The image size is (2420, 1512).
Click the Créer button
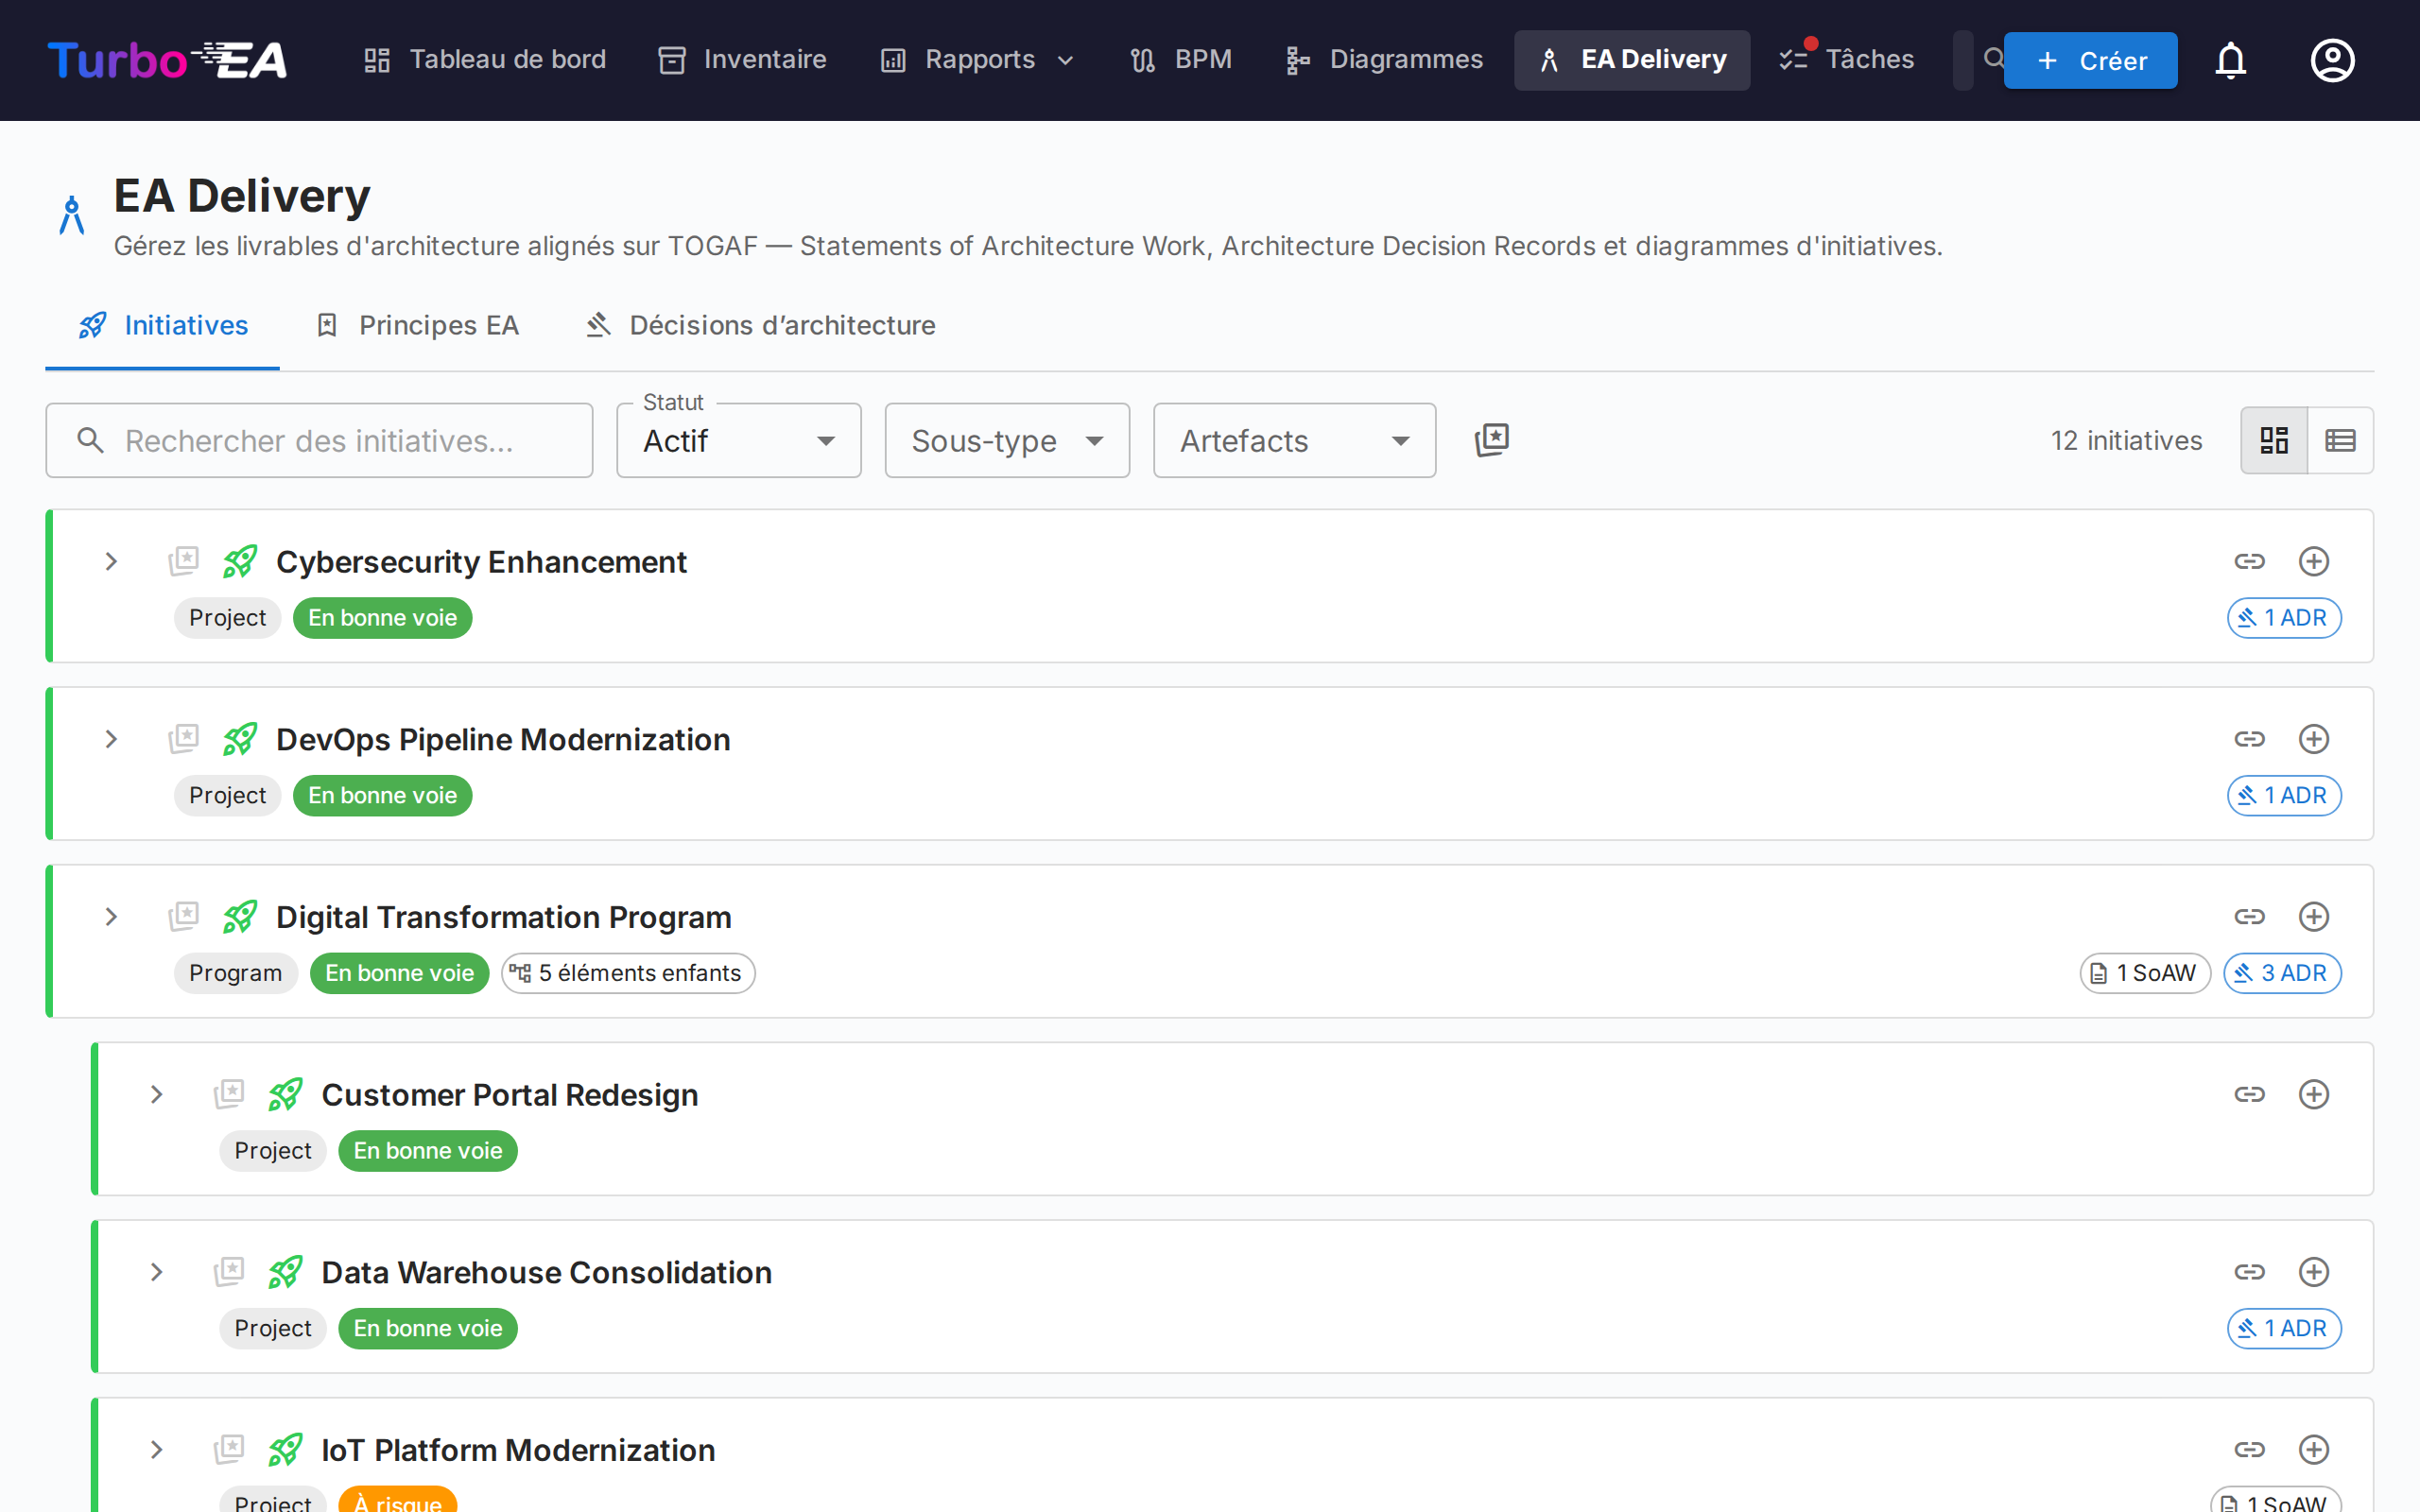pos(2090,60)
